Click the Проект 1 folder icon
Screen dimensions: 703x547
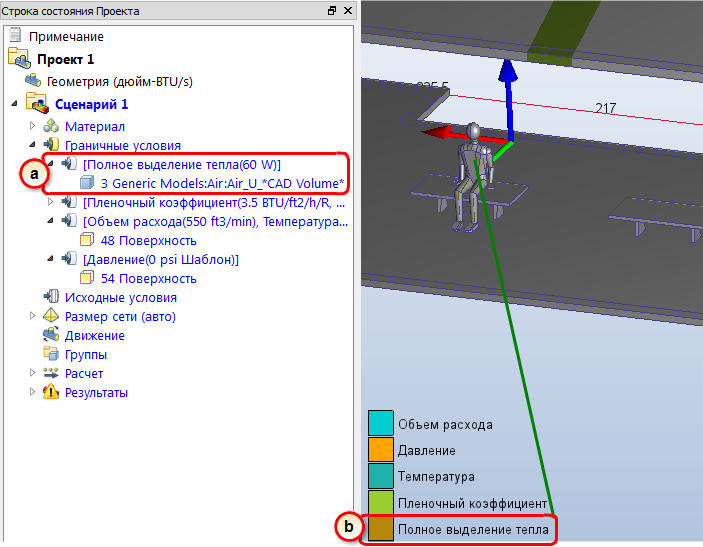tap(19, 58)
